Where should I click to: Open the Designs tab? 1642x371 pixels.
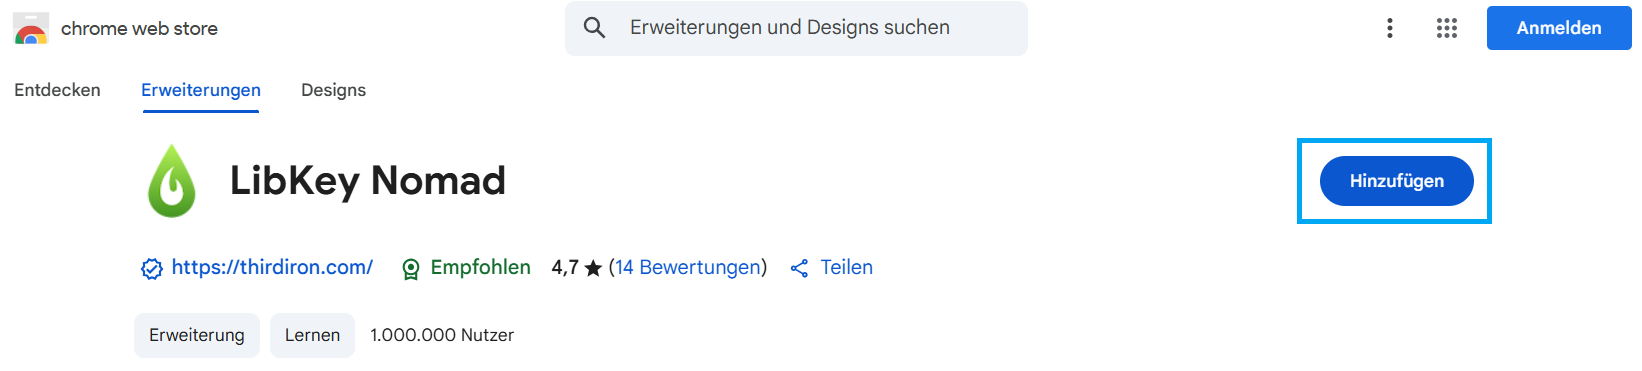tap(333, 90)
